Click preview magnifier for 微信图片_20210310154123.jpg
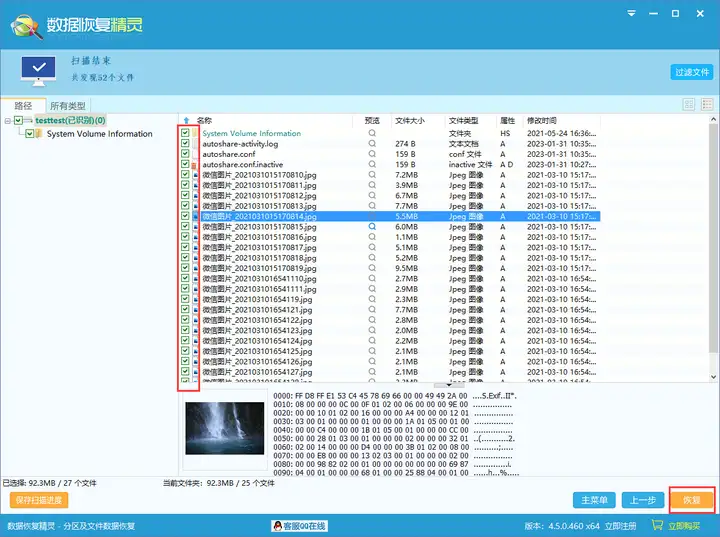 tap(372, 330)
